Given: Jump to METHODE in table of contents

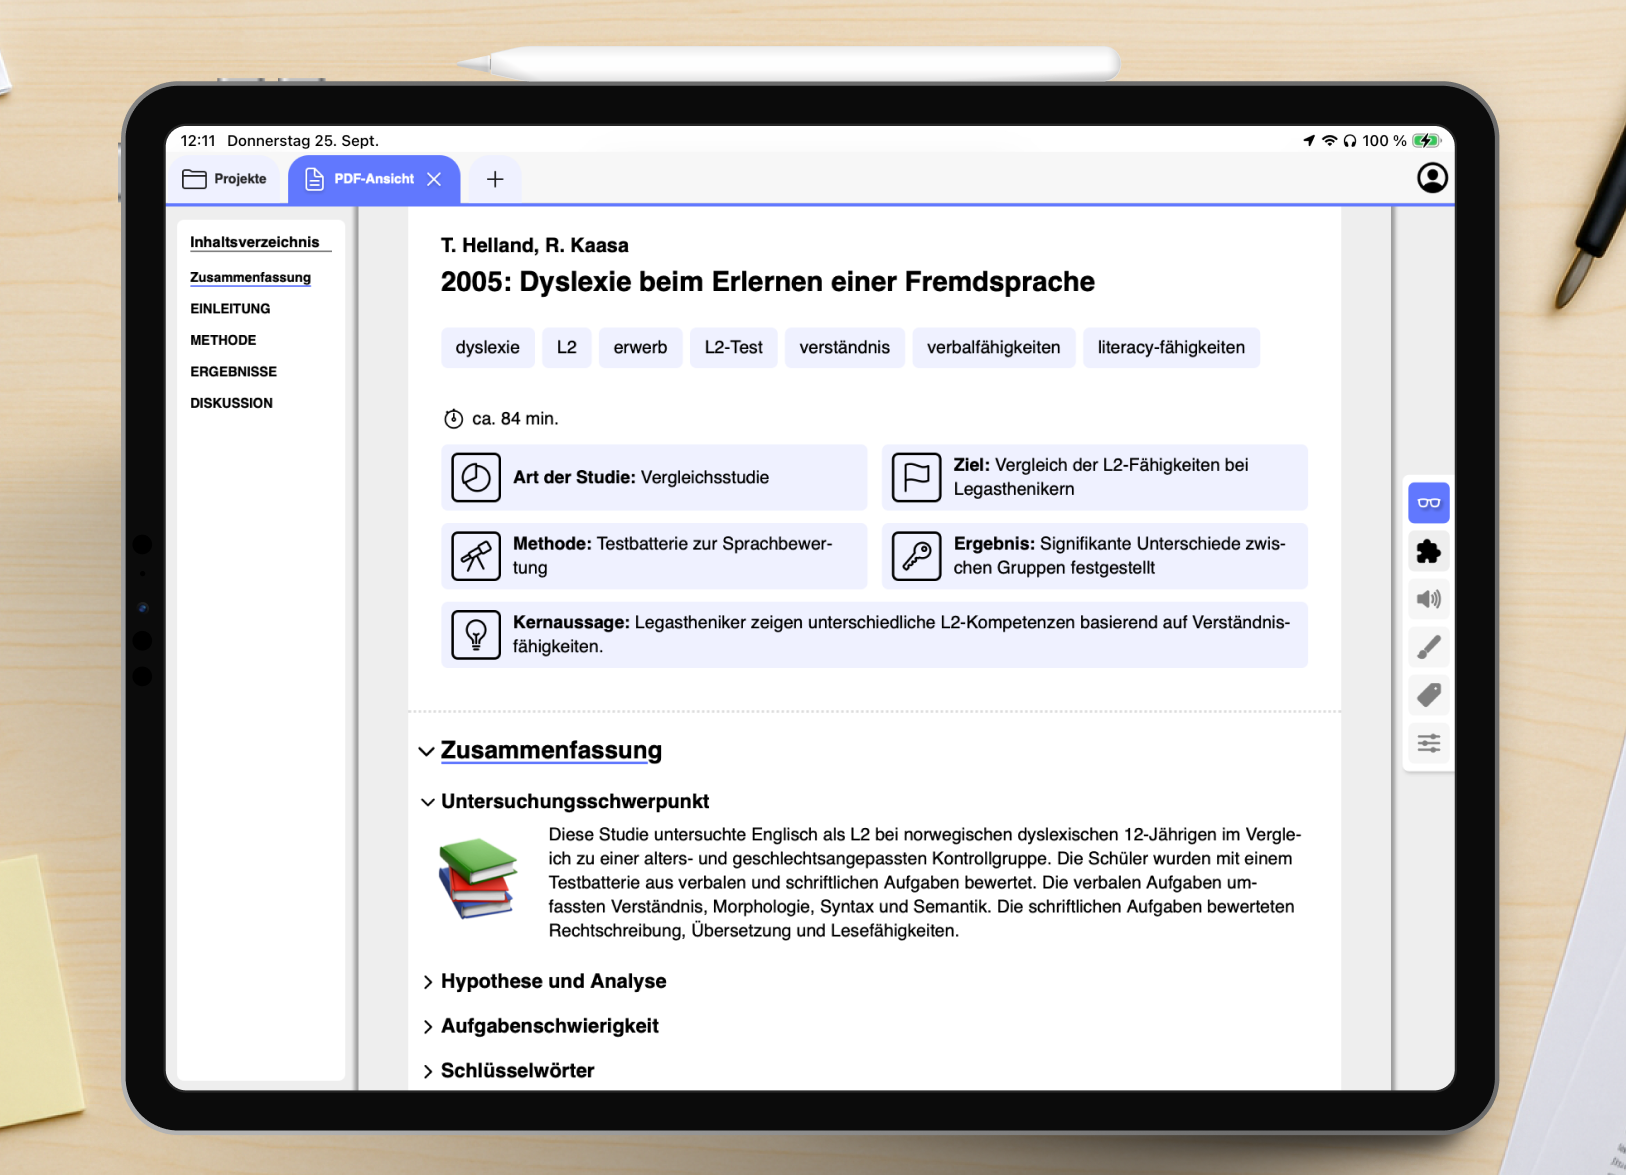Looking at the screenshot, I should click(223, 340).
